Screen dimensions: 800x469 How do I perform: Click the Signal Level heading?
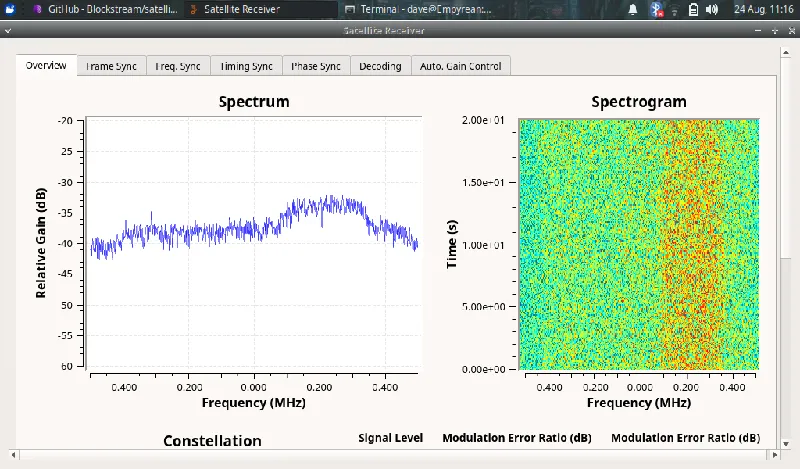390,438
